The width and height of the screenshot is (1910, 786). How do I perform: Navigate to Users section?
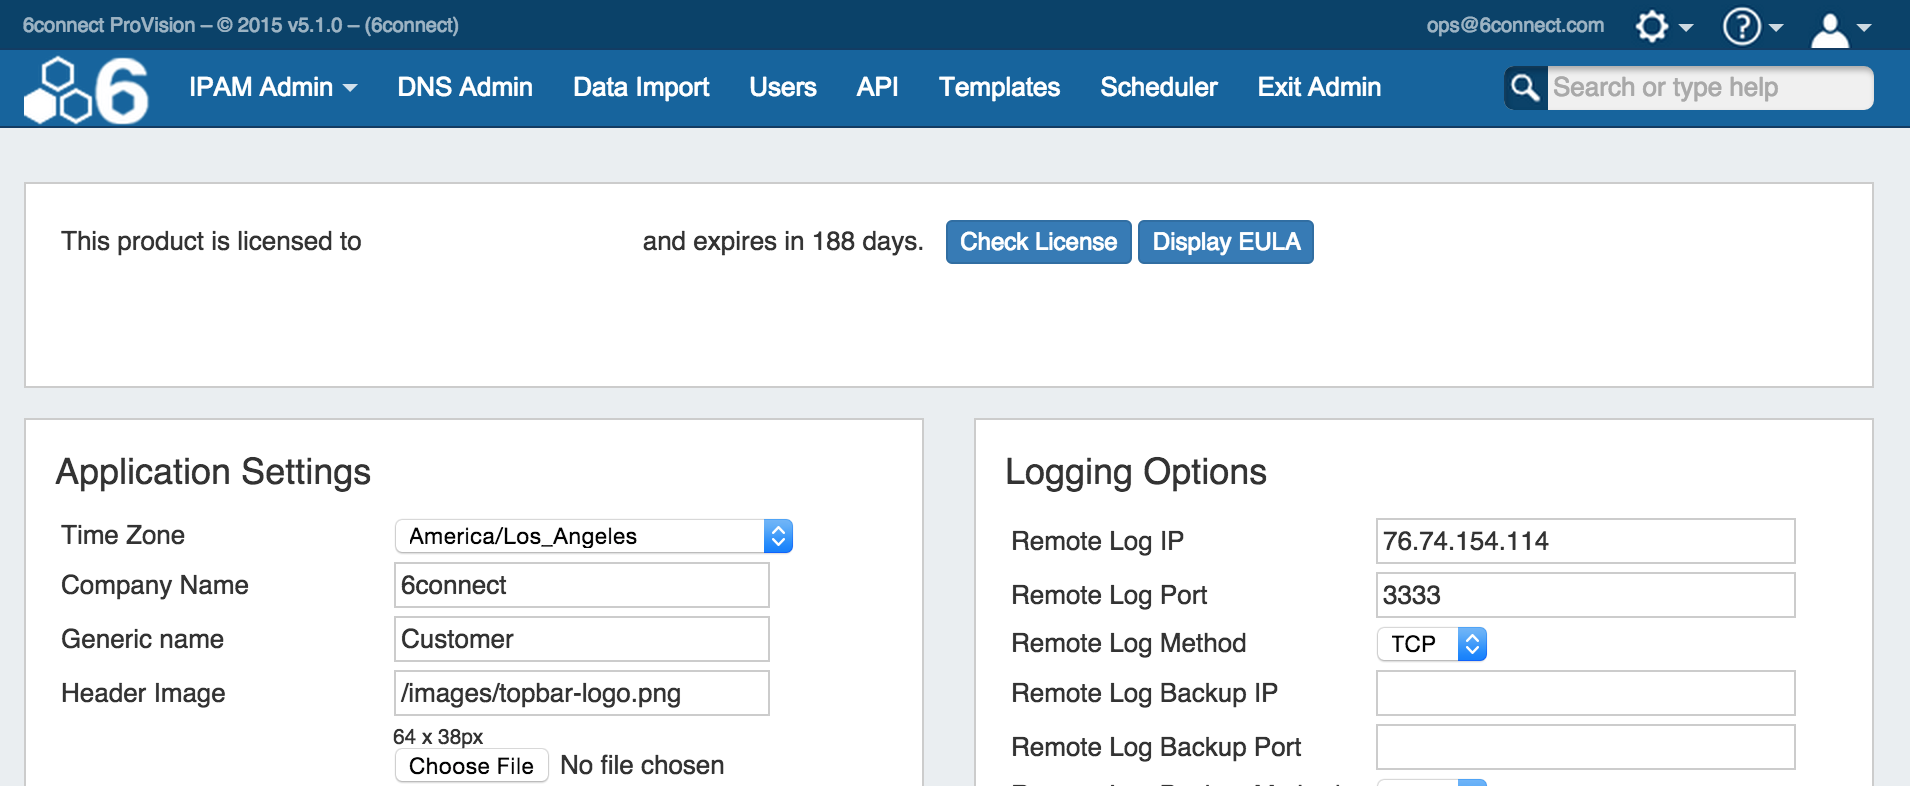[x=782, y=88]
